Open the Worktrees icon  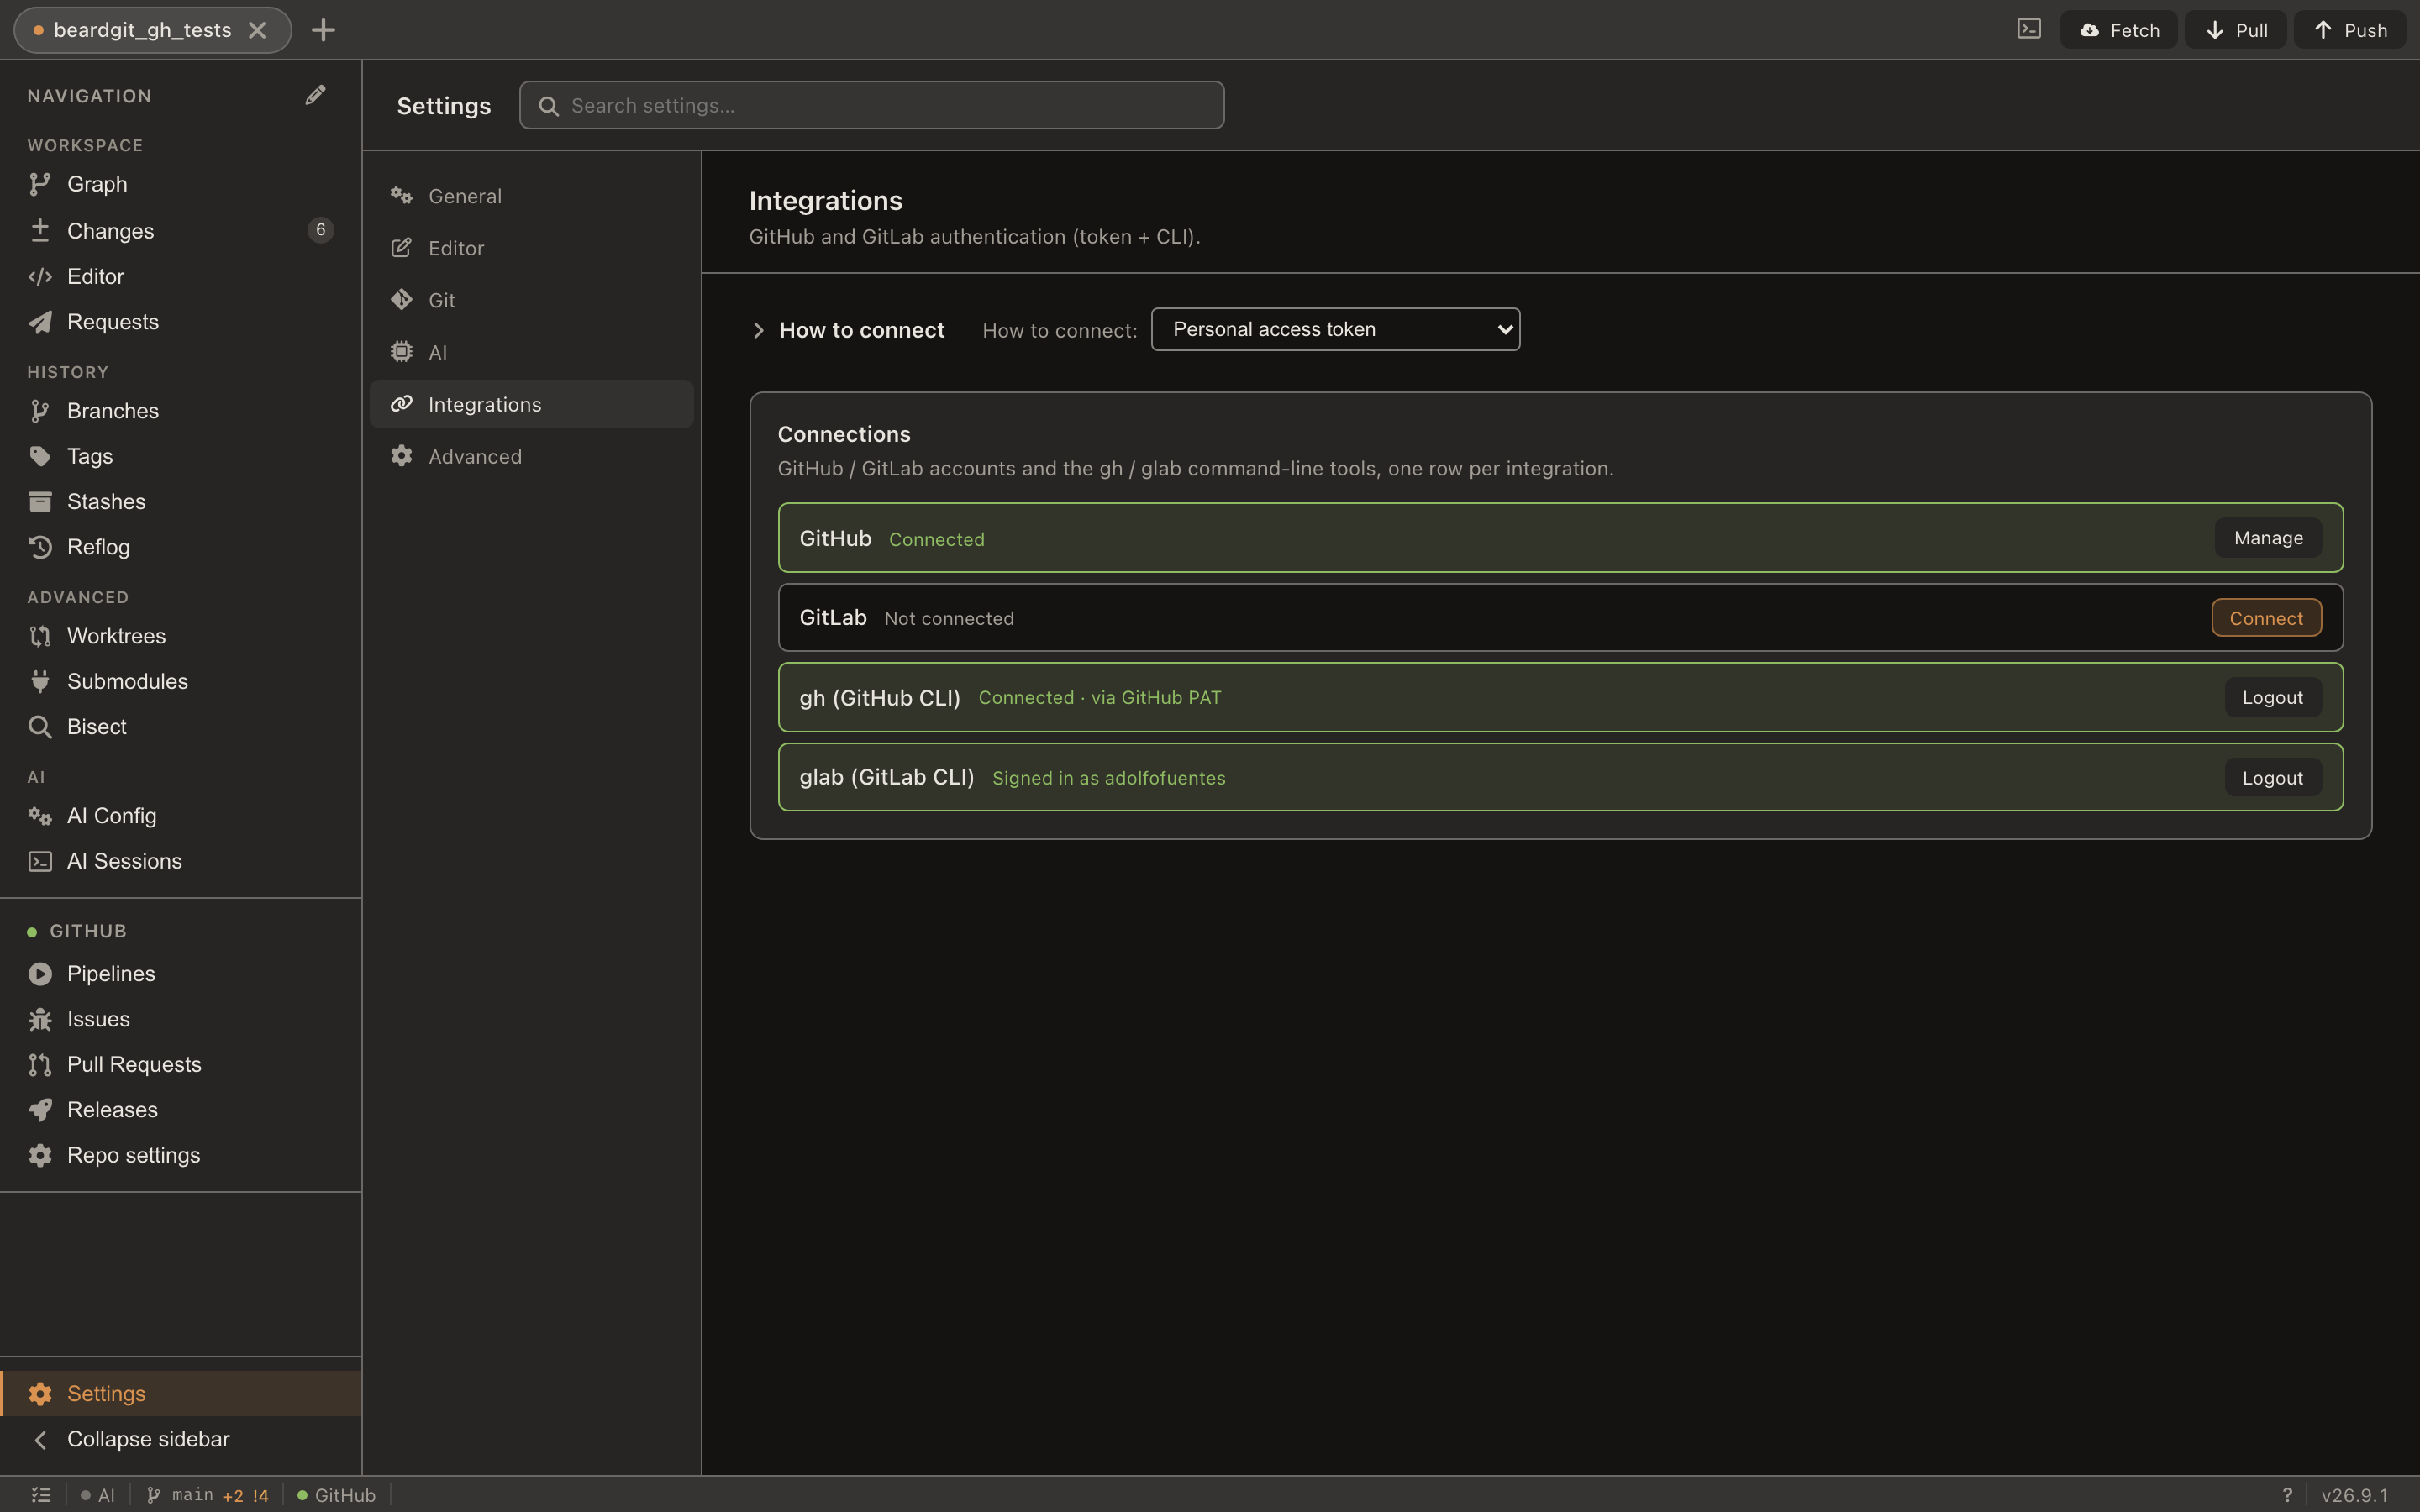40,636
